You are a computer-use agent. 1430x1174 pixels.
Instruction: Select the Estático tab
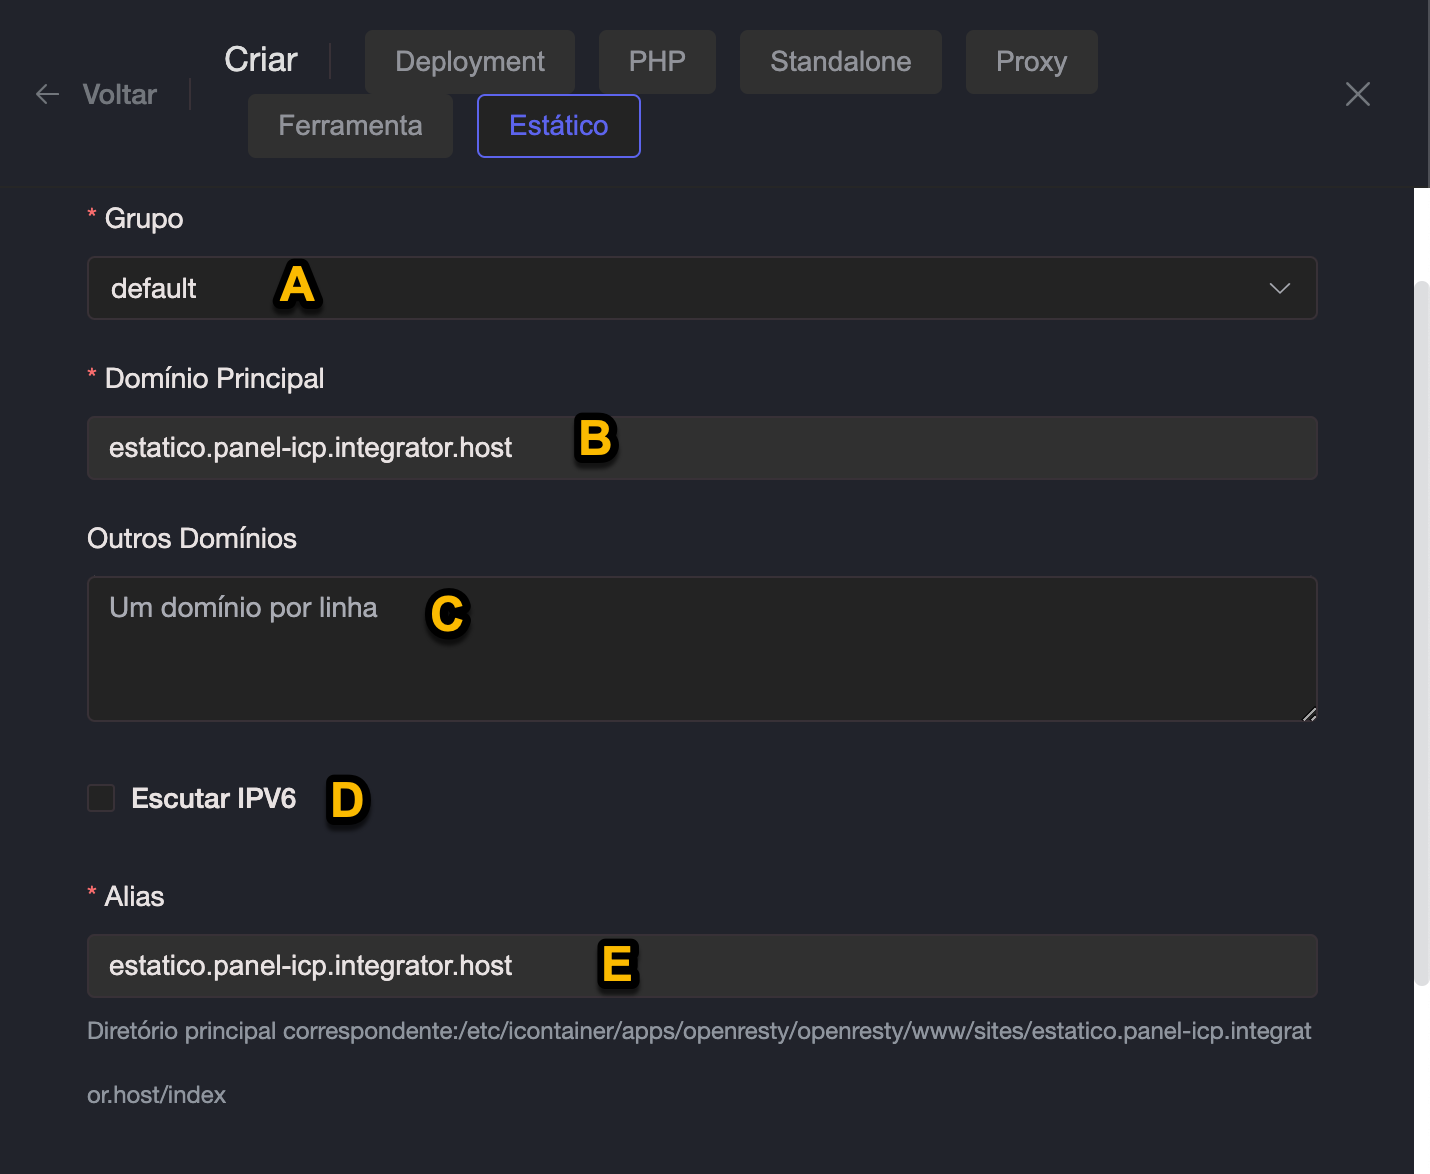(558, 126)
